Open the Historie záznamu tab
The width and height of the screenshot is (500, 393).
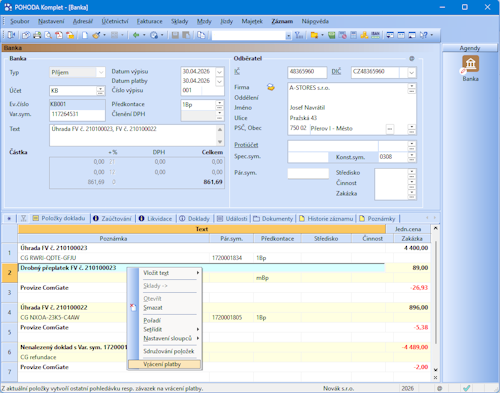pos(326,219)
